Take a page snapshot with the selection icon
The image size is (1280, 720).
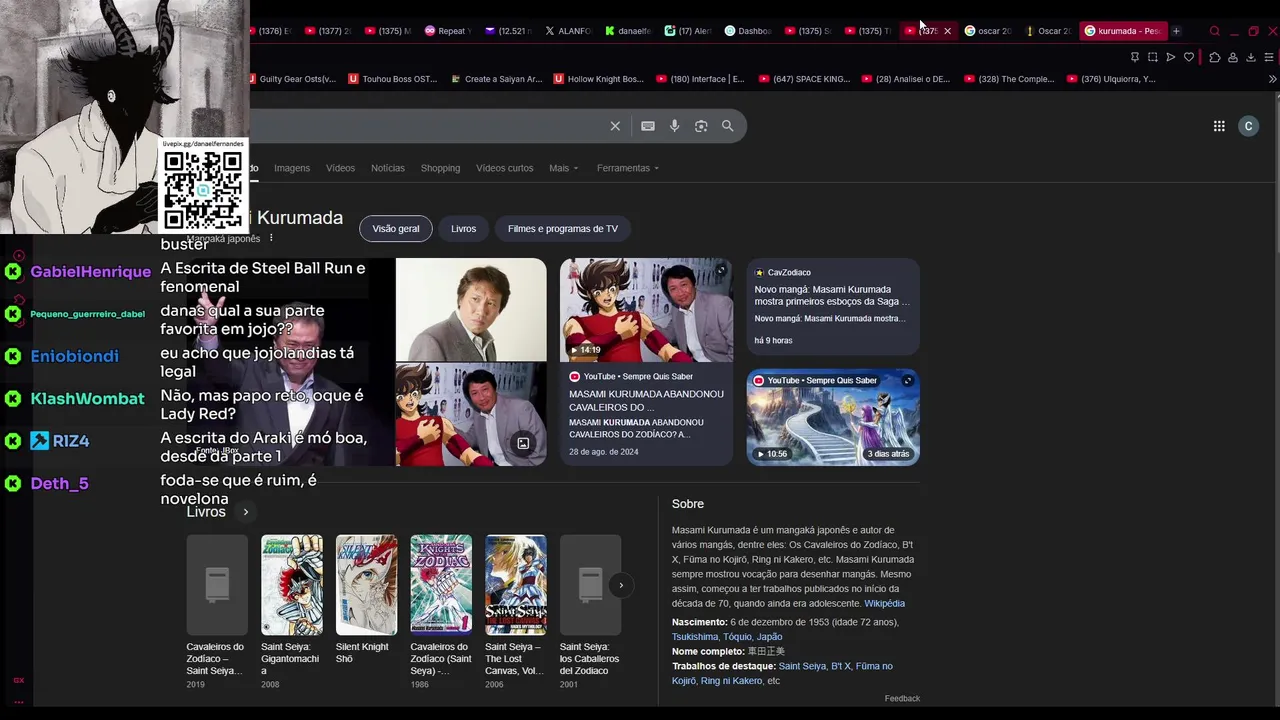coord(1152,57)
